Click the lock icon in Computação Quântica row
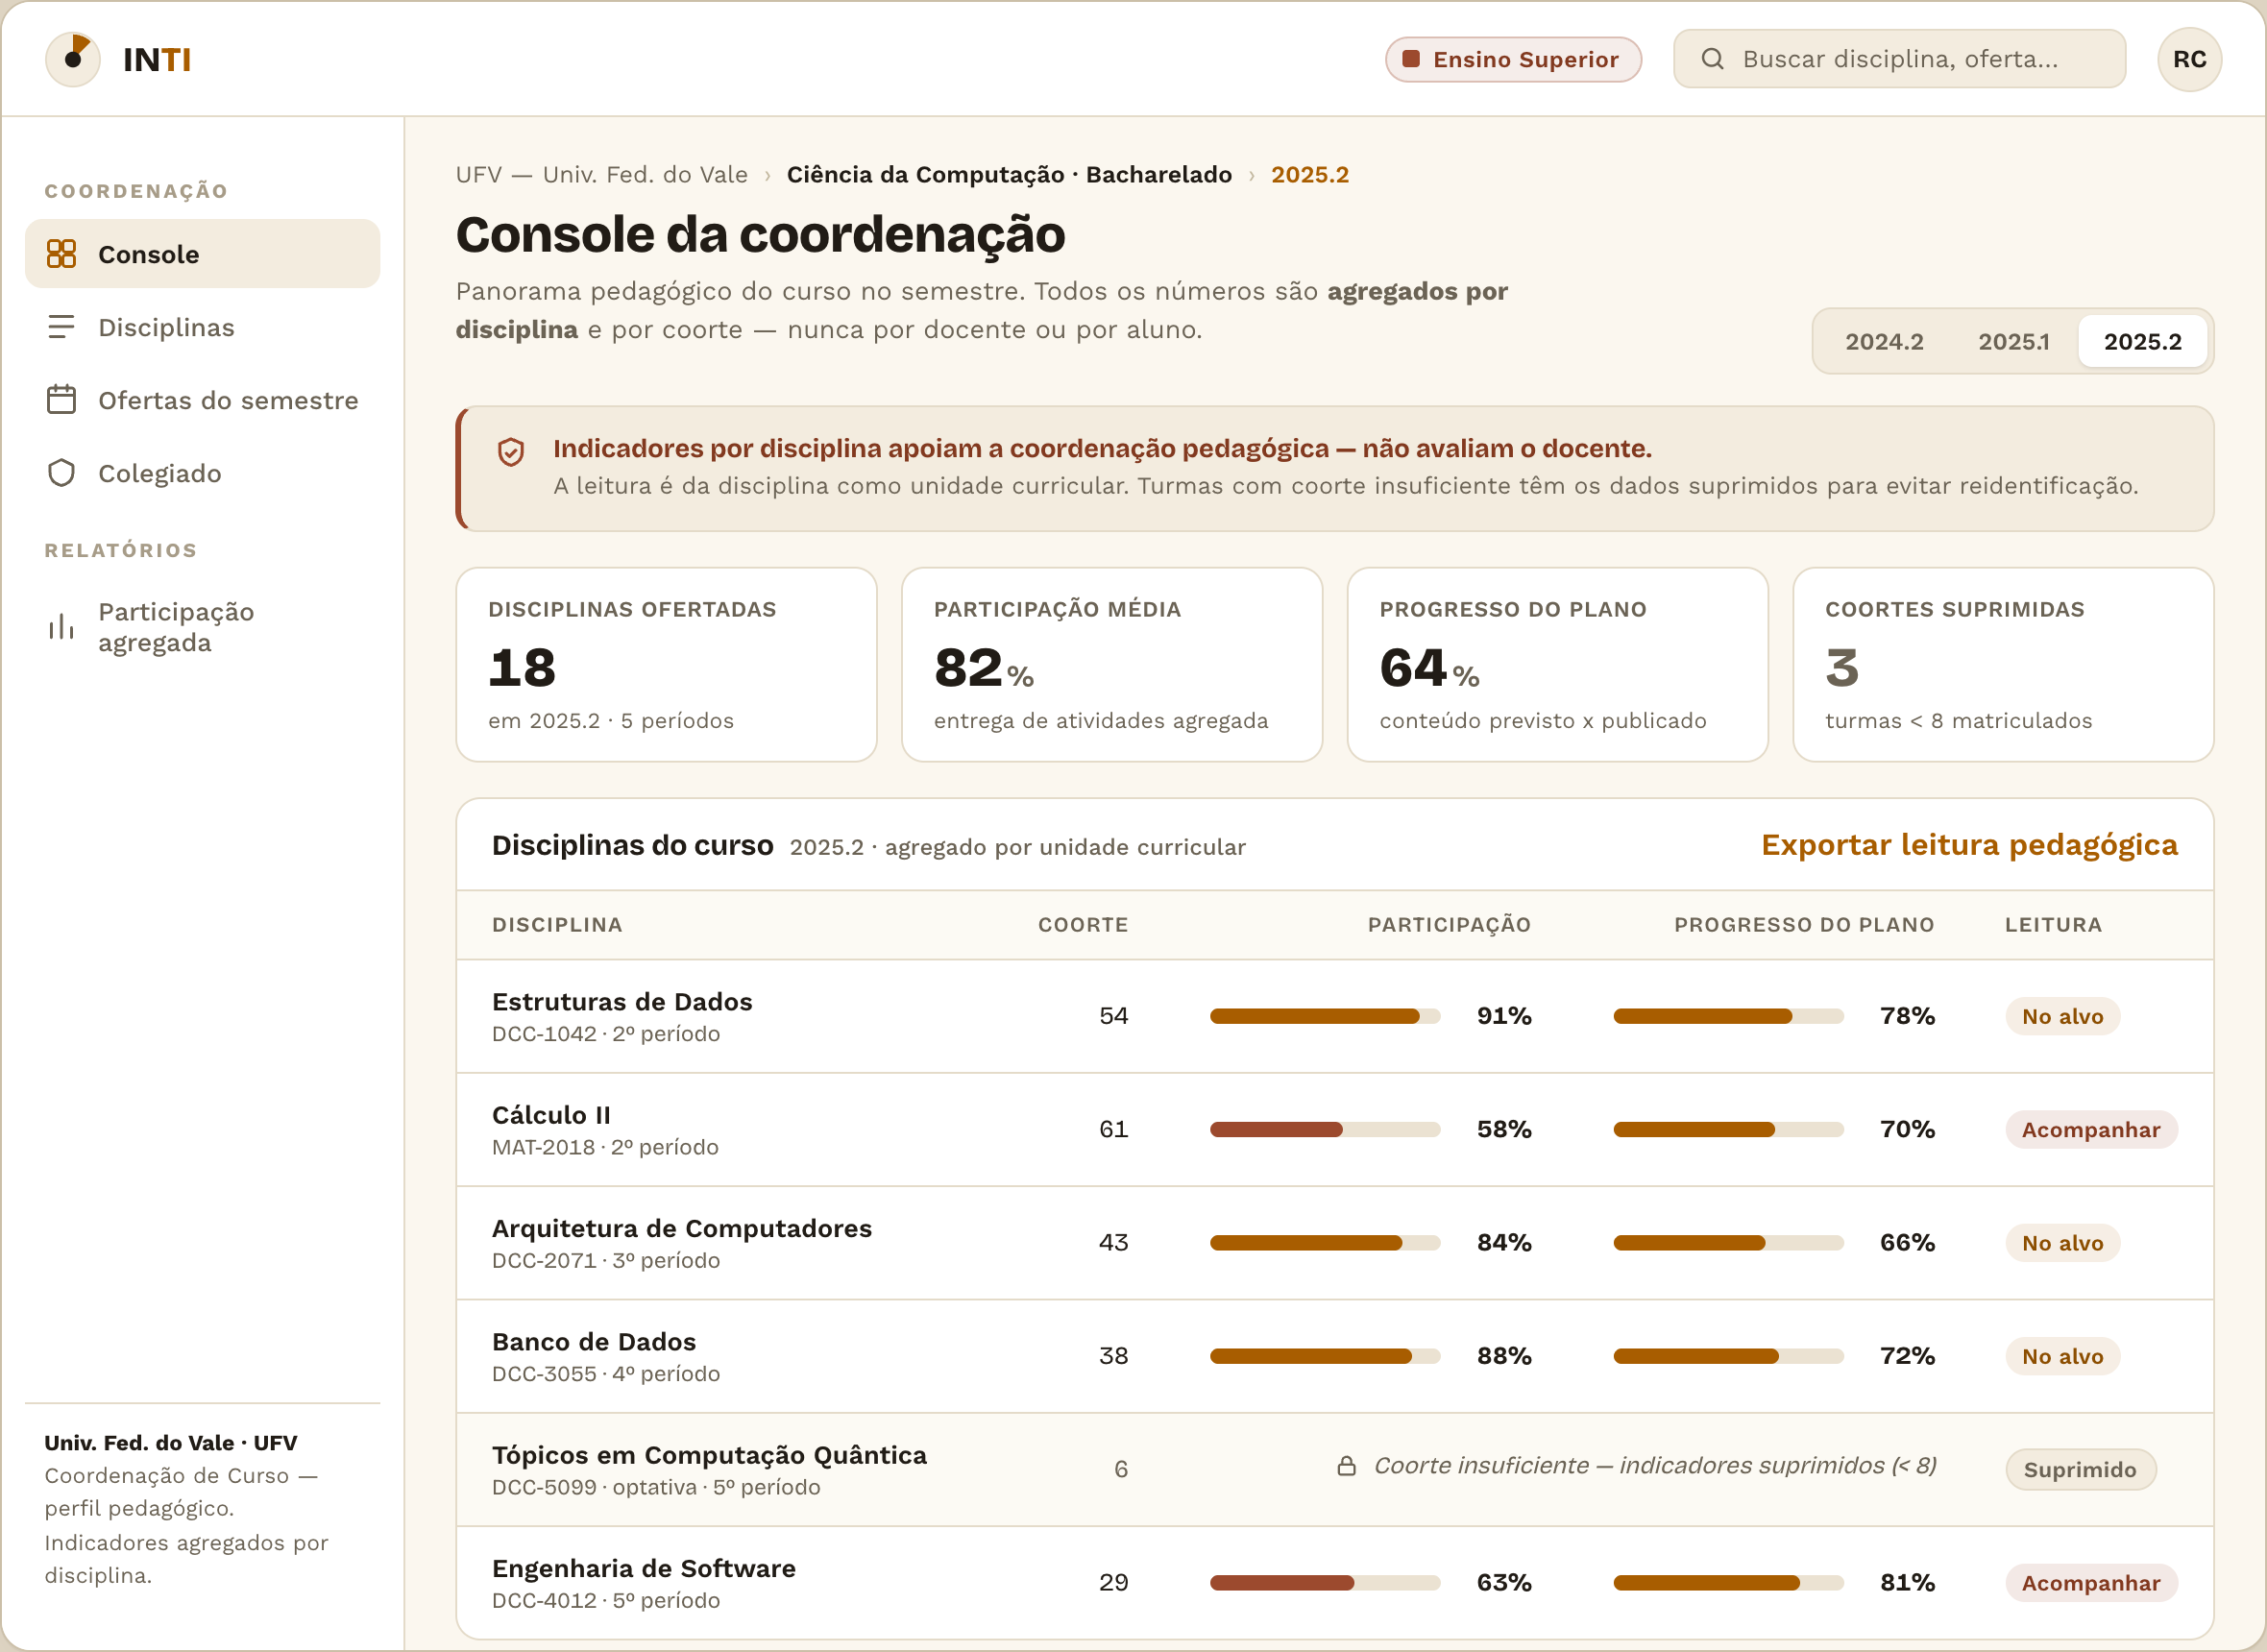The height and width of the screenshot is (1652, 2267). (x=1347, y=1466)
